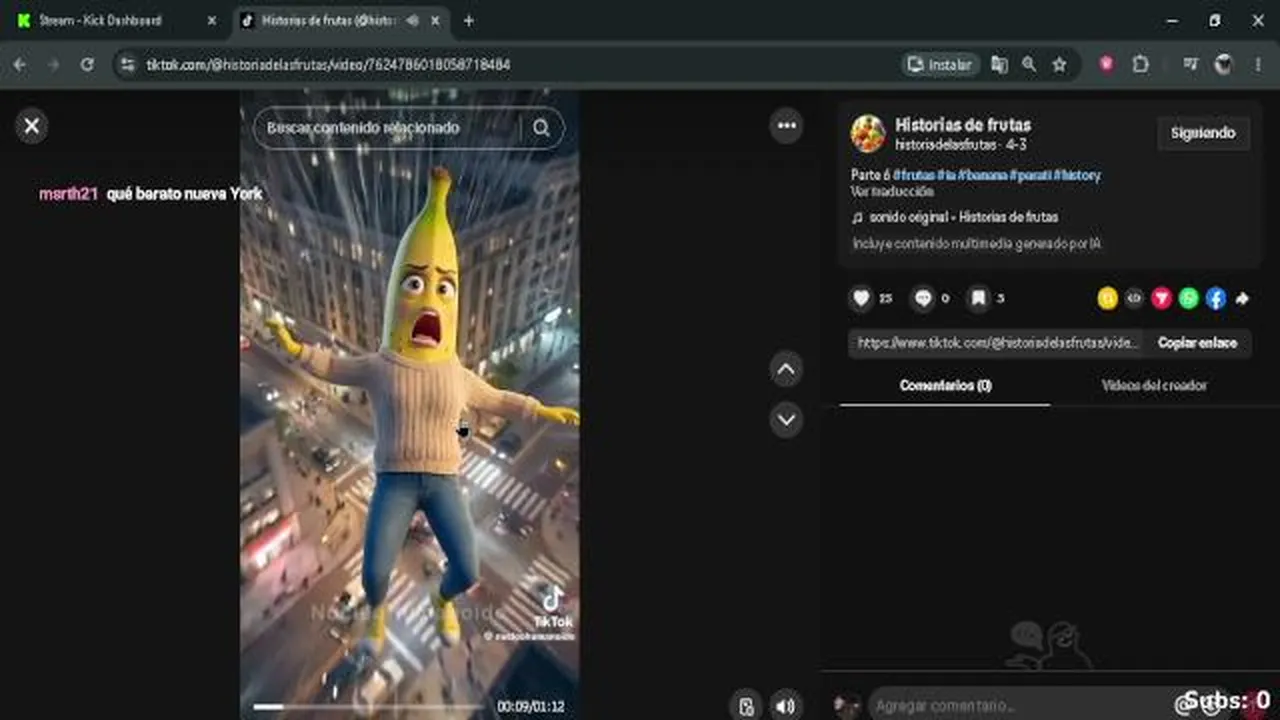
Task: Open the browser extensions puzzle menu
Action: click(1140, 64)
